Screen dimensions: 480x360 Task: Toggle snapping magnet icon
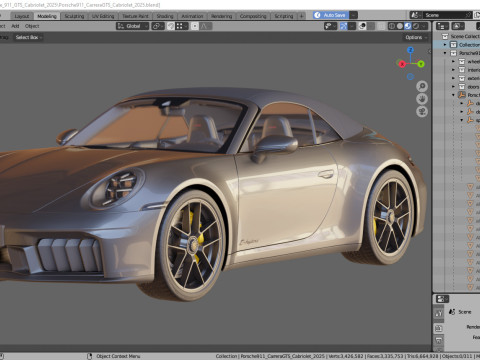click(171, 26)
